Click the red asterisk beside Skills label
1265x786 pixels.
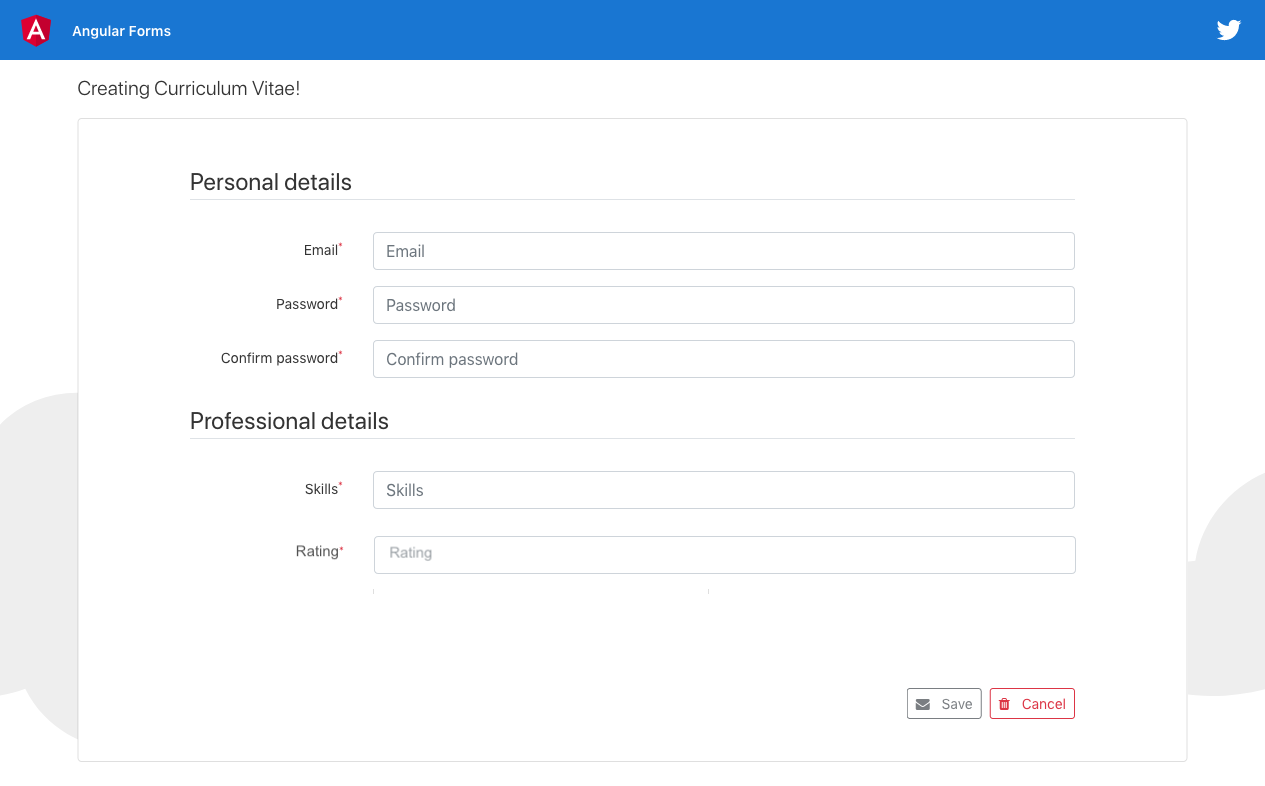[340, 483]
